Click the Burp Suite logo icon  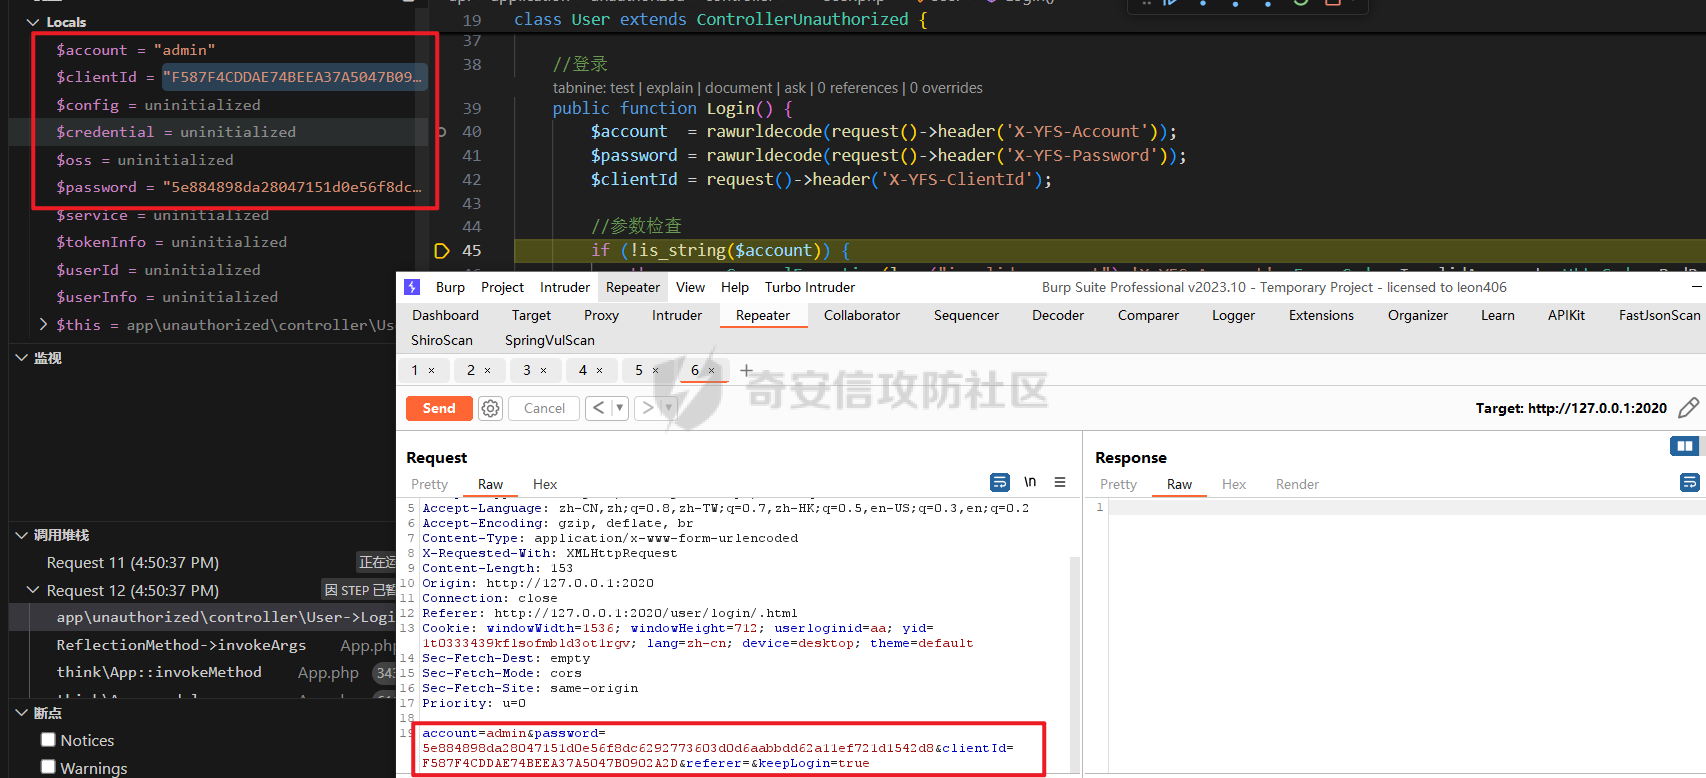coord(412,287)
